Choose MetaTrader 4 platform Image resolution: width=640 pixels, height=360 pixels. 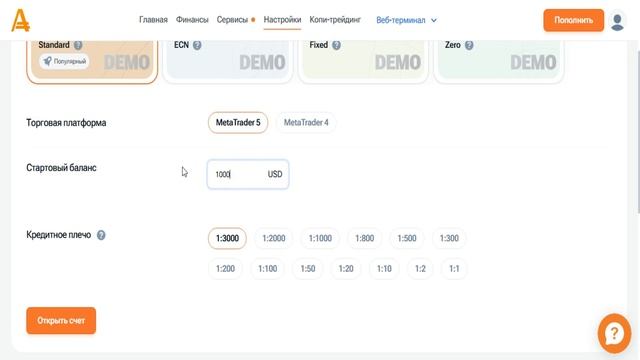pos(306,122)
